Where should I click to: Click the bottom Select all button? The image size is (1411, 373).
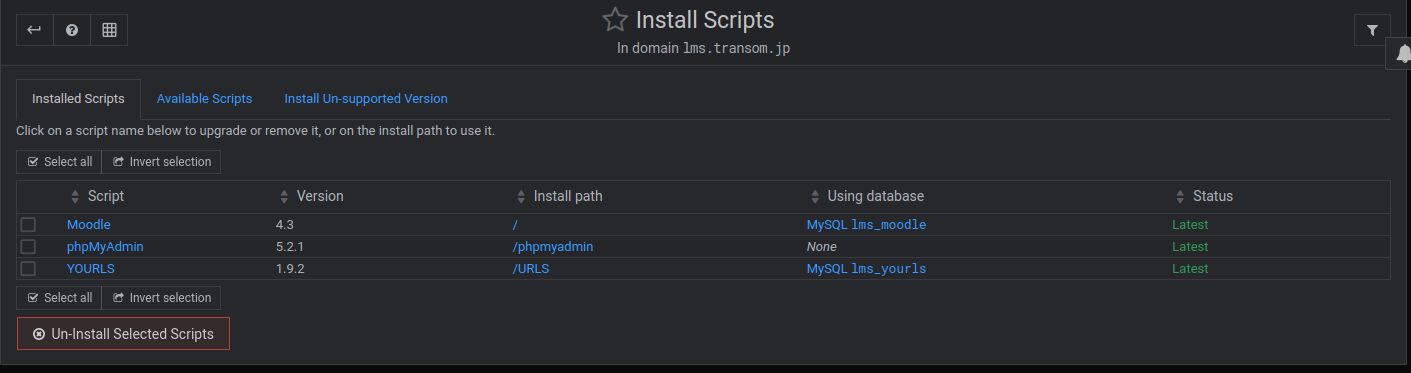(59, 298)
